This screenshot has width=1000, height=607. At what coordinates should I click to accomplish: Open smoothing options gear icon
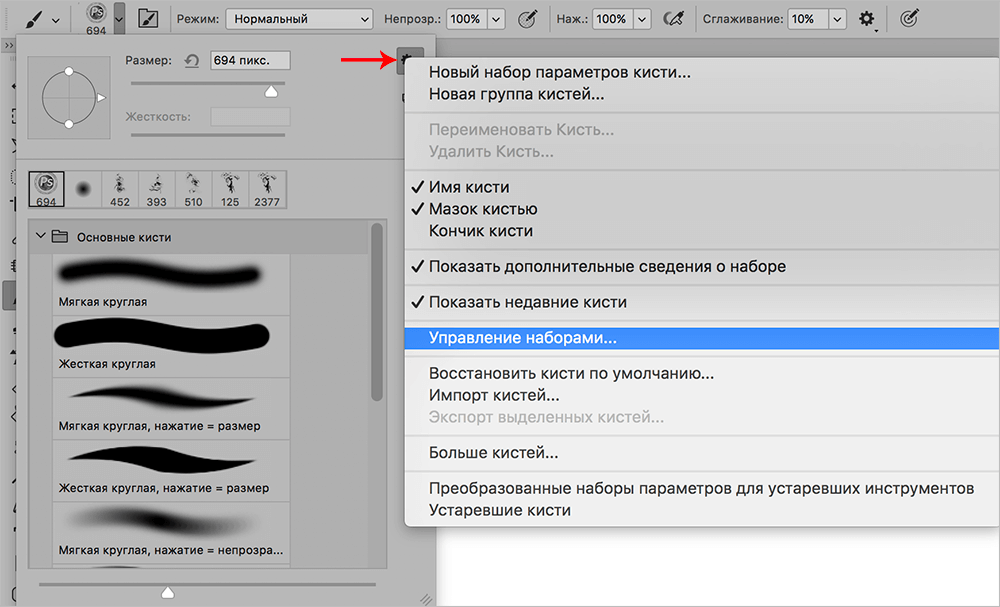pyautogui.click(x=866, y=19)
